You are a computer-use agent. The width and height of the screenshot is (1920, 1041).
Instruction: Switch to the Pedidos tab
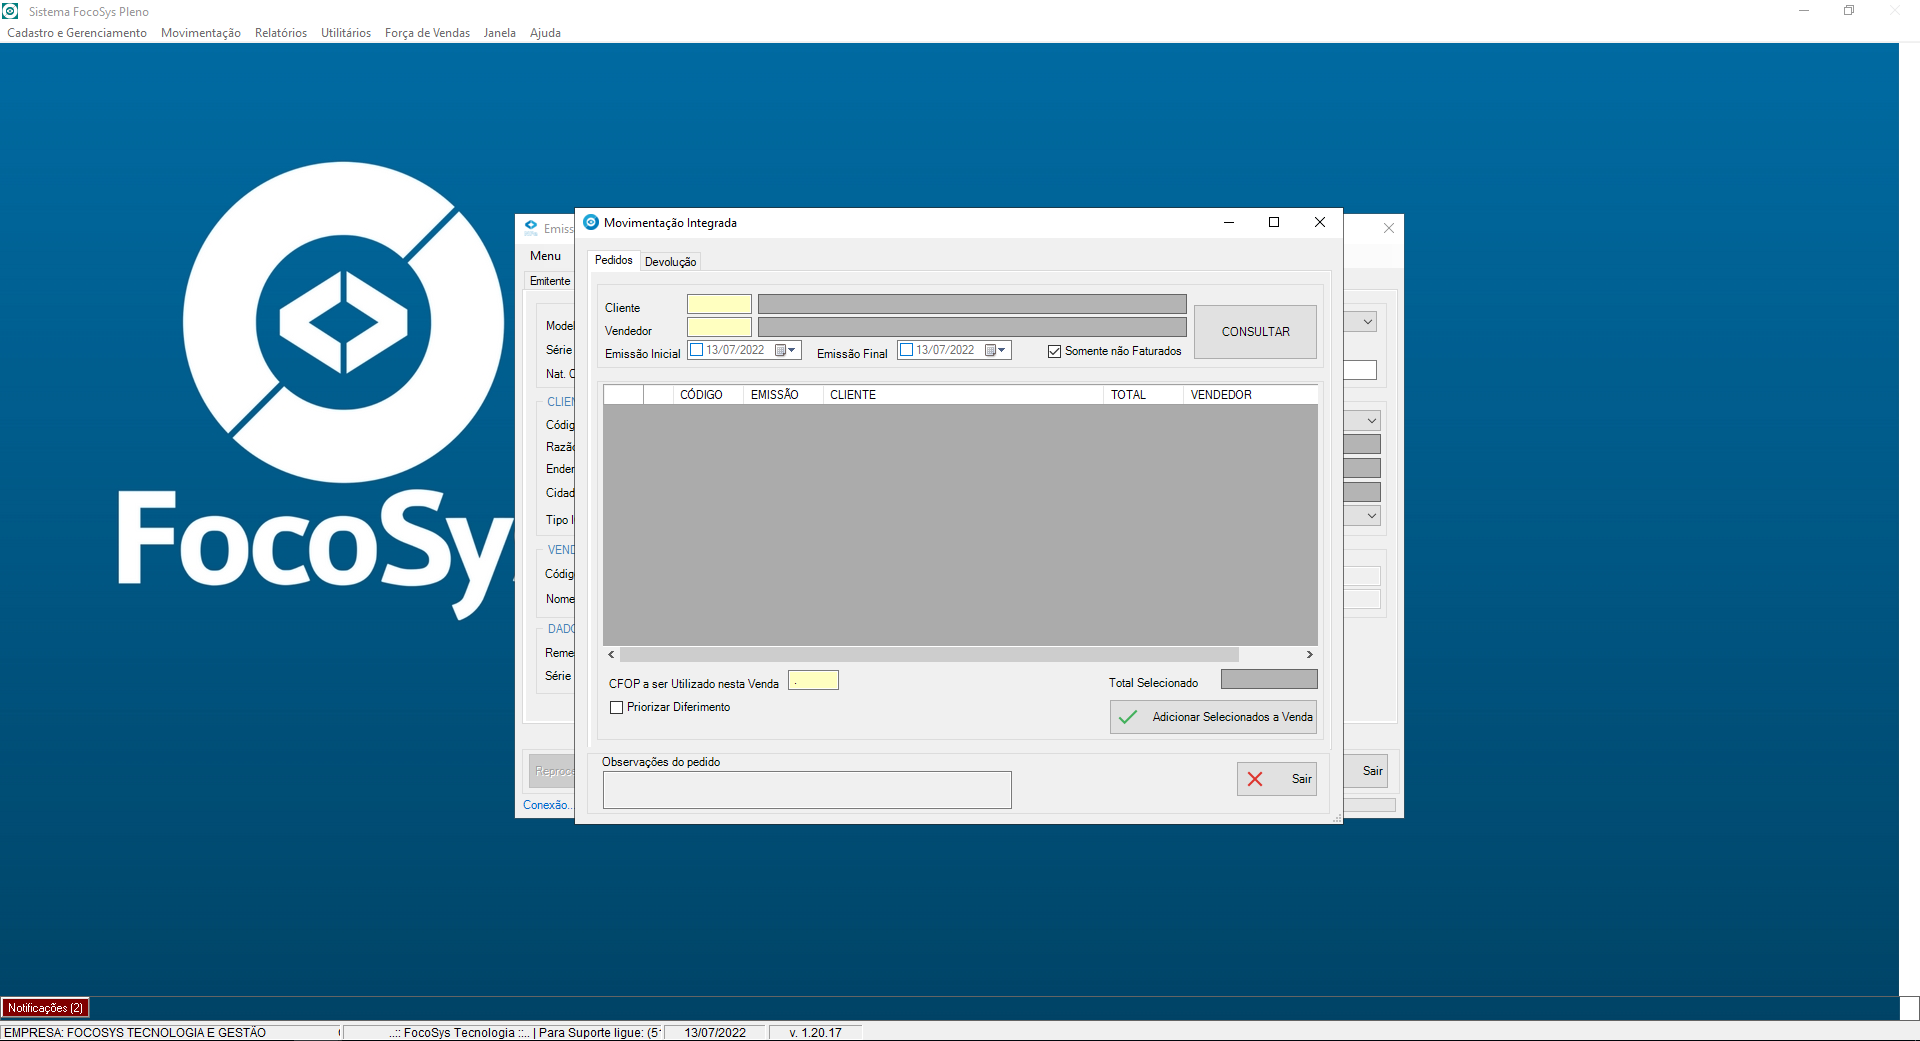coord(614,260)
